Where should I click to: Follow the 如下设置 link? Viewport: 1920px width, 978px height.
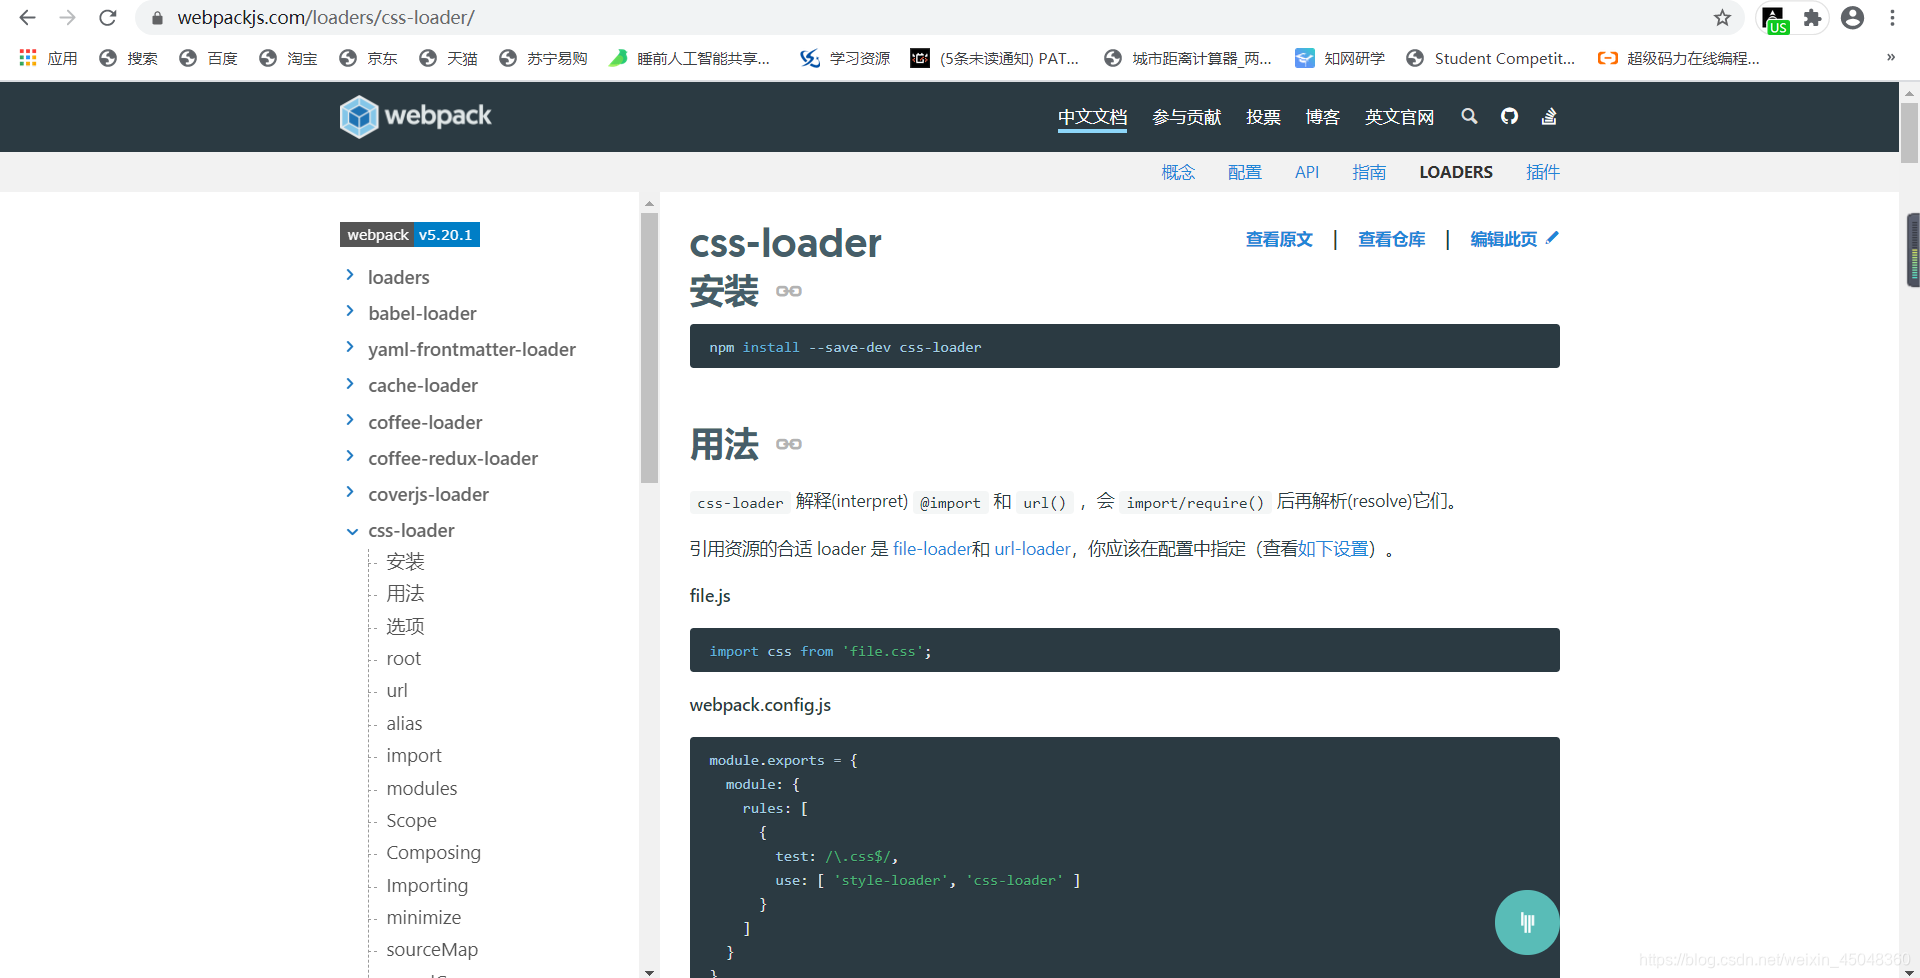tap(1332, 549)
